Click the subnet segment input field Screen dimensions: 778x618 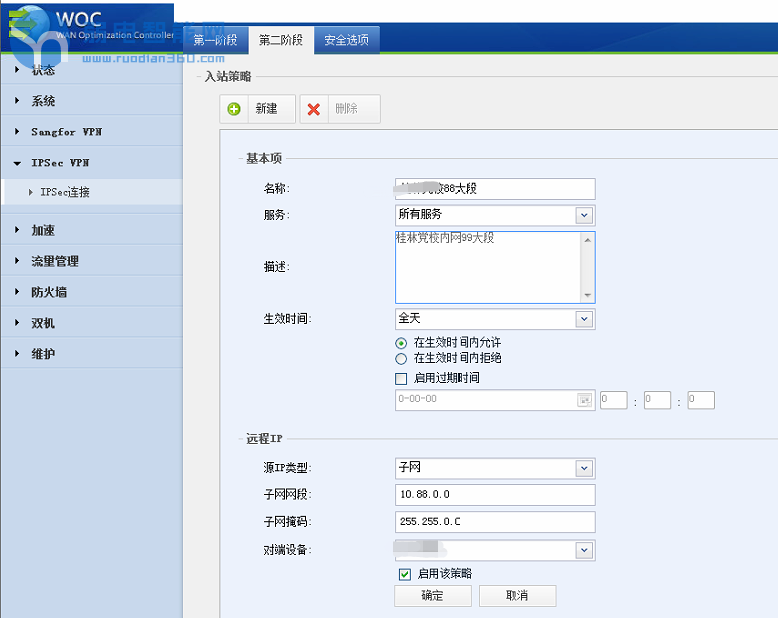pyautogui.click(x=495, y=495)
